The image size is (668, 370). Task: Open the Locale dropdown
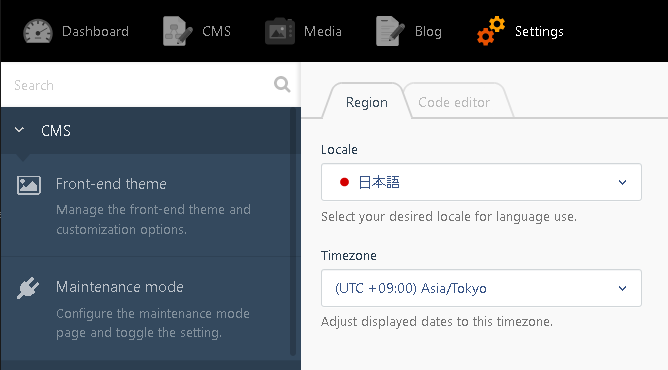pos(481,182)
